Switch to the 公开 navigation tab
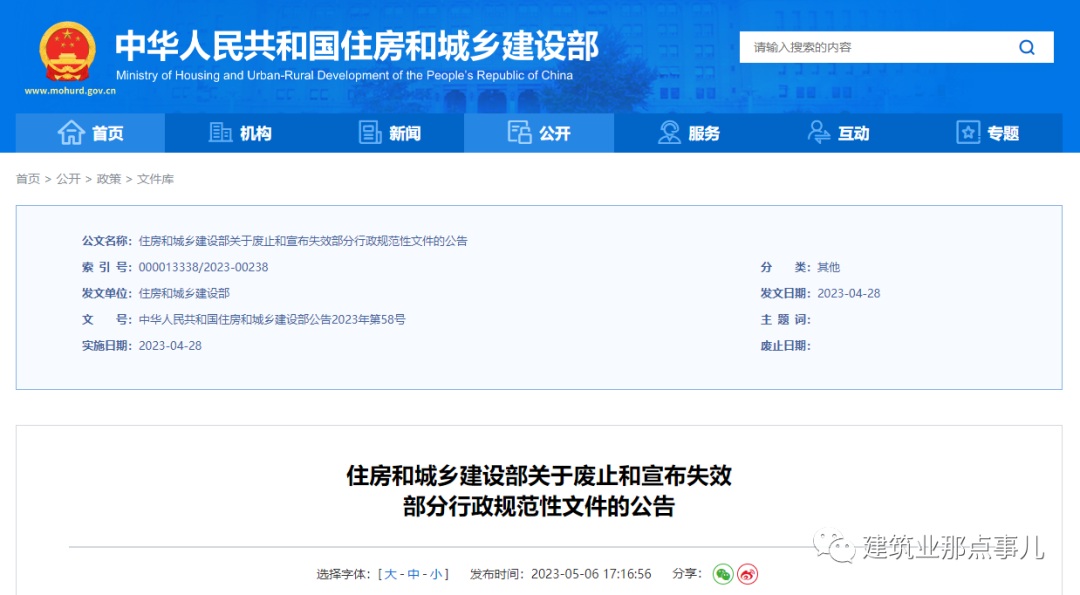Viewport: 1080px width, 595px height. (539, 132)
